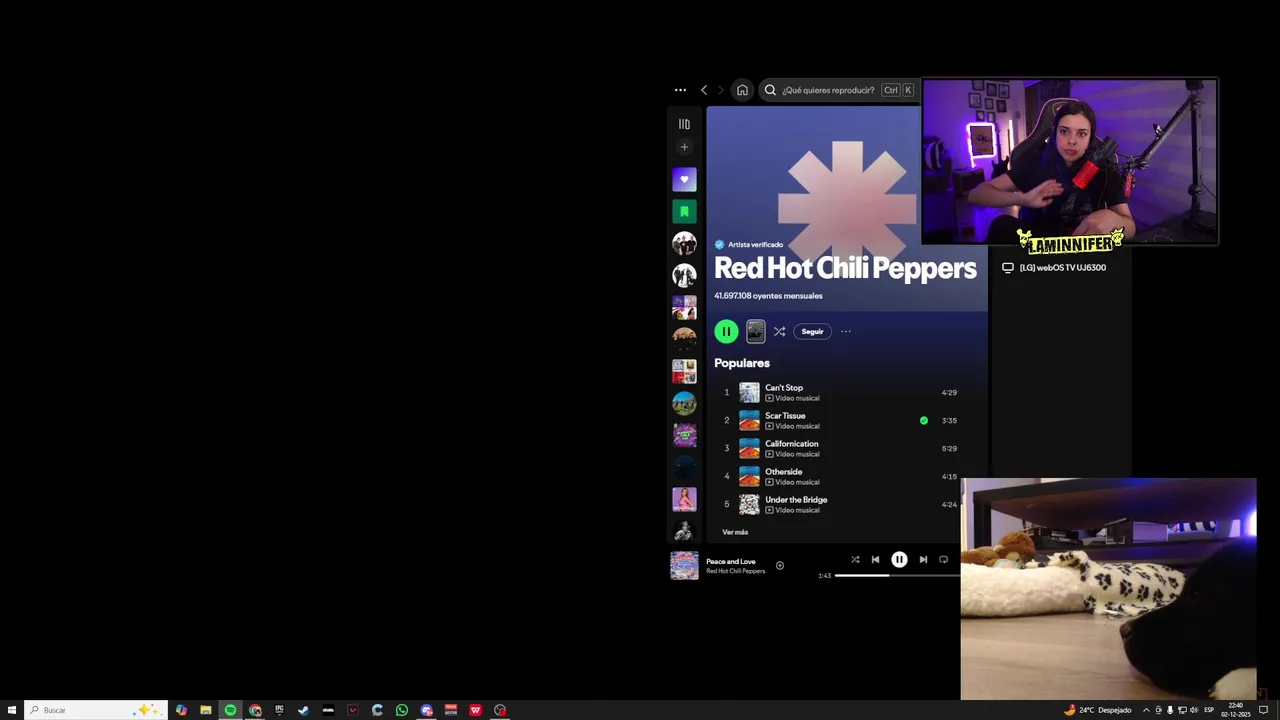The height and width of the screenshot is (720, 1280).
Task: Switch the ESP input language indicator
Action: (1209, 710)
